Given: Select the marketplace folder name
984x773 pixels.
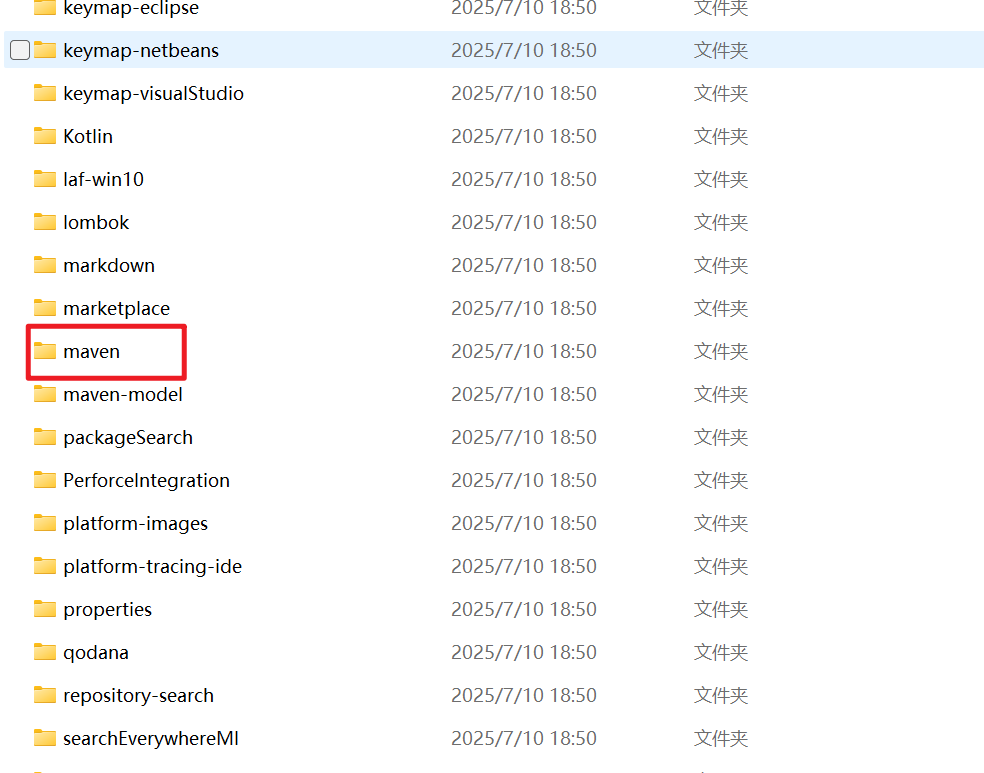Looking at the screenshot, I should tap(117, 309).
